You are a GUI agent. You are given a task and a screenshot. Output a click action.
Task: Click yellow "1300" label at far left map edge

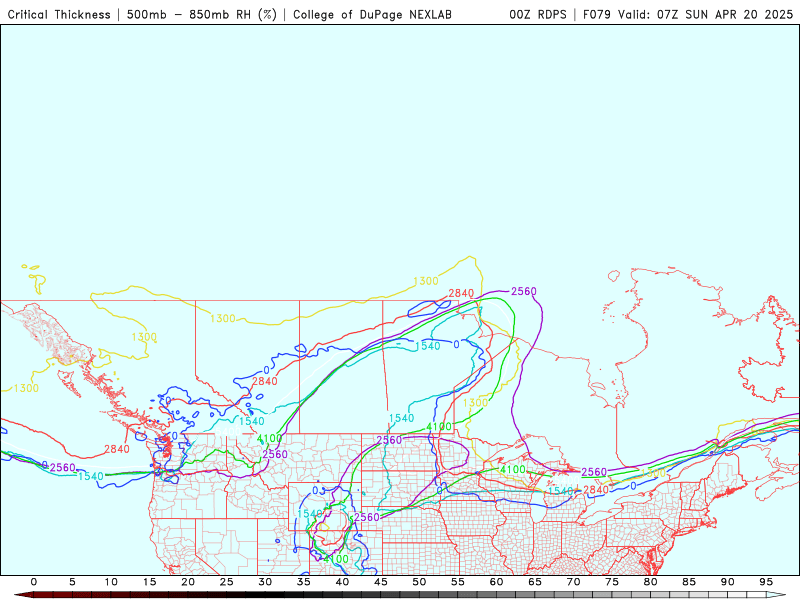26,388
